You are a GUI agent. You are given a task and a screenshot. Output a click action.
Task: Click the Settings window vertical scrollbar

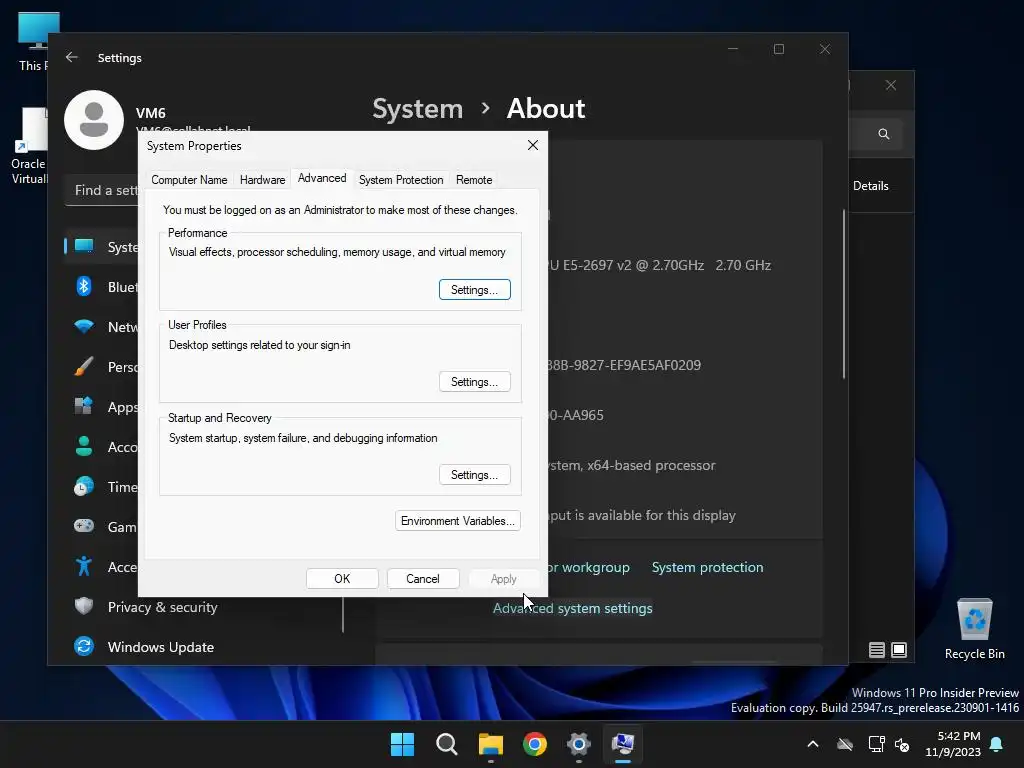[x=844, y=294]
